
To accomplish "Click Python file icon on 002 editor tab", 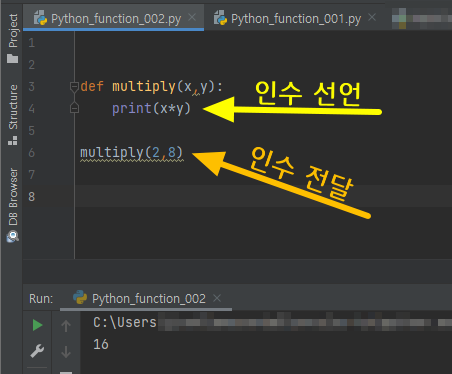I will click(40, 18).
